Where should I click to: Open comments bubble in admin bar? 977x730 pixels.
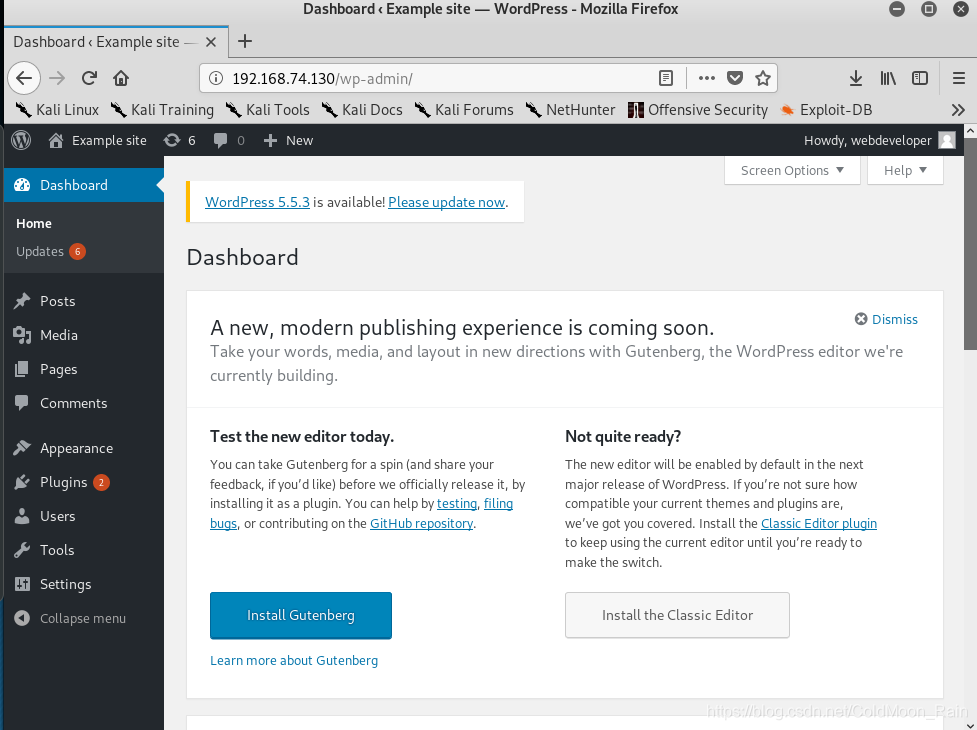[x=229, y=140]
